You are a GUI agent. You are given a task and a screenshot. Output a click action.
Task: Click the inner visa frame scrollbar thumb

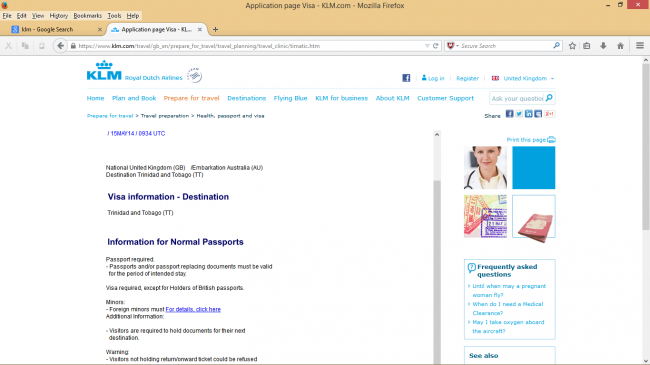(x=437, y=272)
